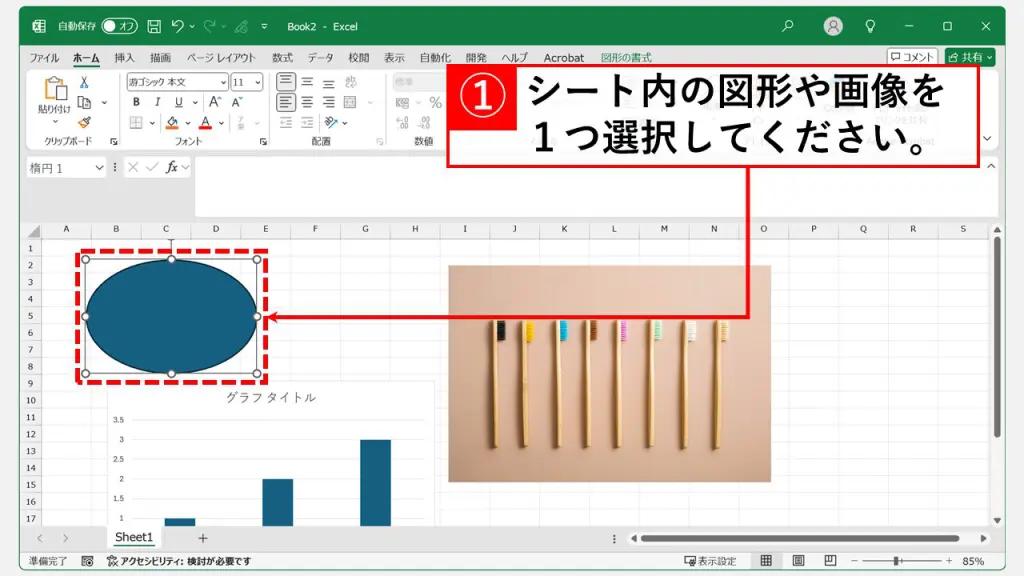Click the Format Painter brush icon
This screenshot has height=576, width=1024.
pyautogui.click(x=84, y=122)
